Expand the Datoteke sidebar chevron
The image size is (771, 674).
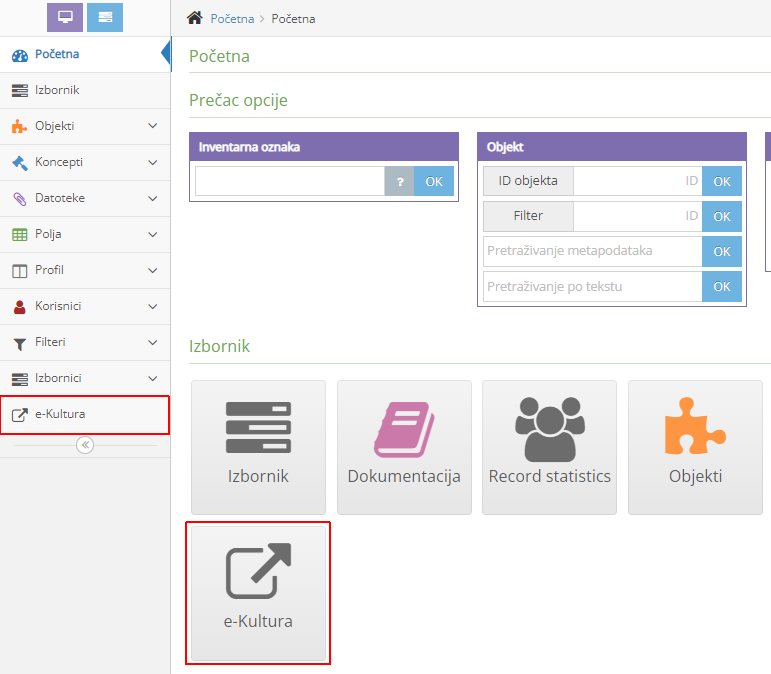pyautogui.click(x=153, y=198)
